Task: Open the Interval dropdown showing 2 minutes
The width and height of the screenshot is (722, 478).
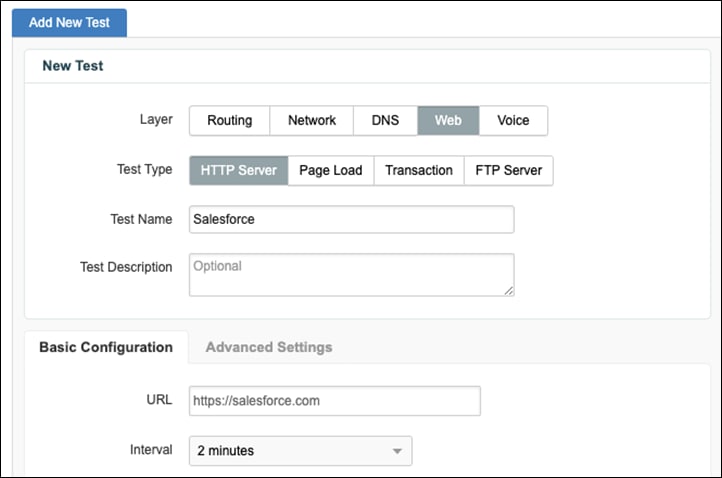Action: coord(301,451)
